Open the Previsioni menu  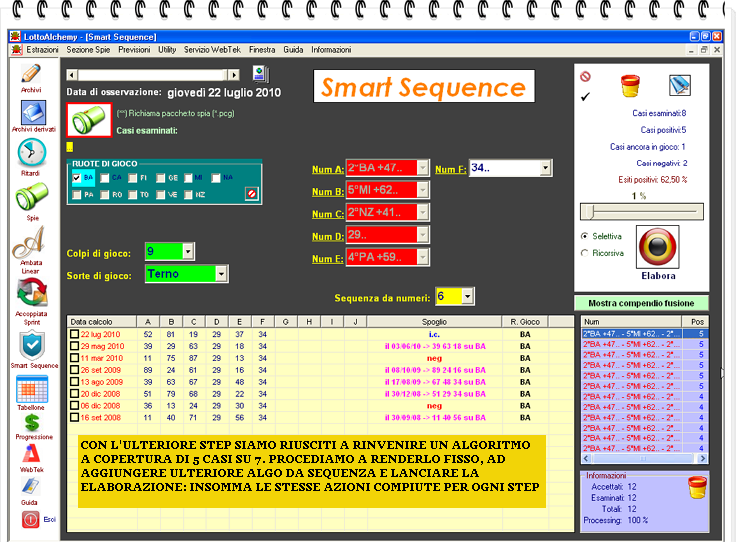point(134,50)
